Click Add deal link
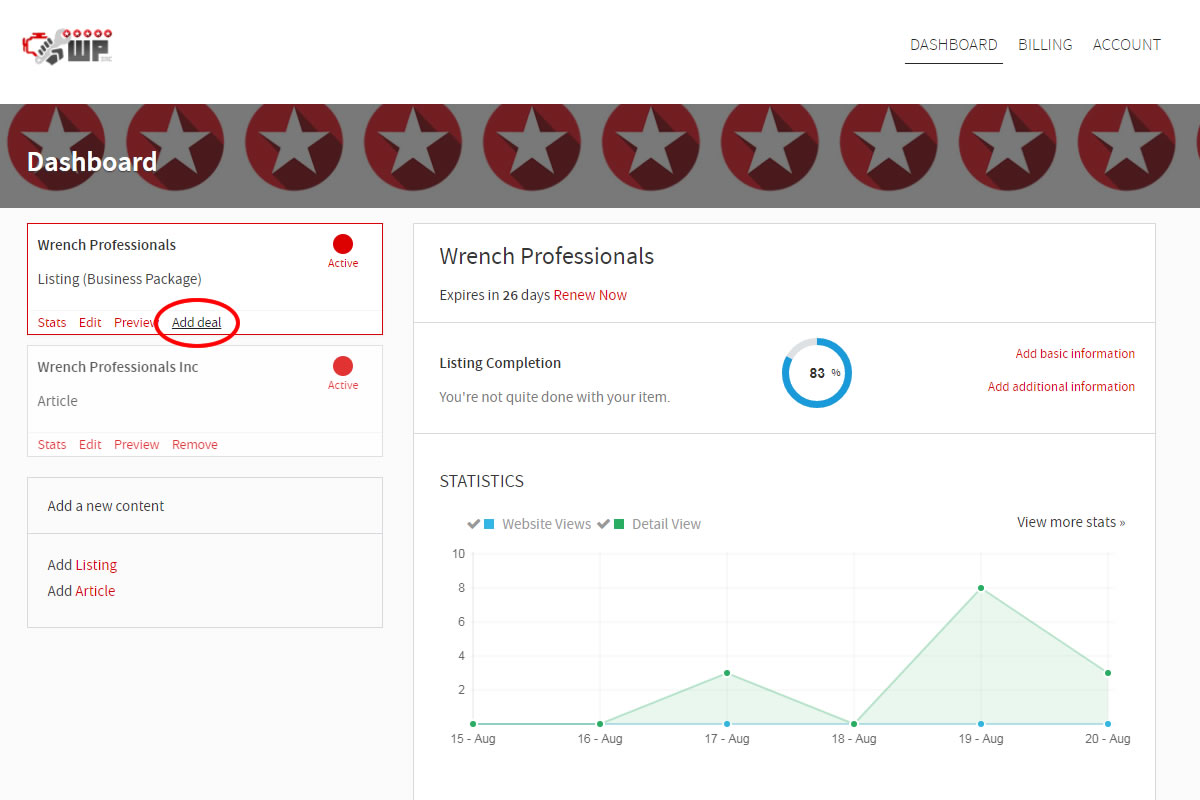Screen dimensions: 1200x800 (197, 323)
